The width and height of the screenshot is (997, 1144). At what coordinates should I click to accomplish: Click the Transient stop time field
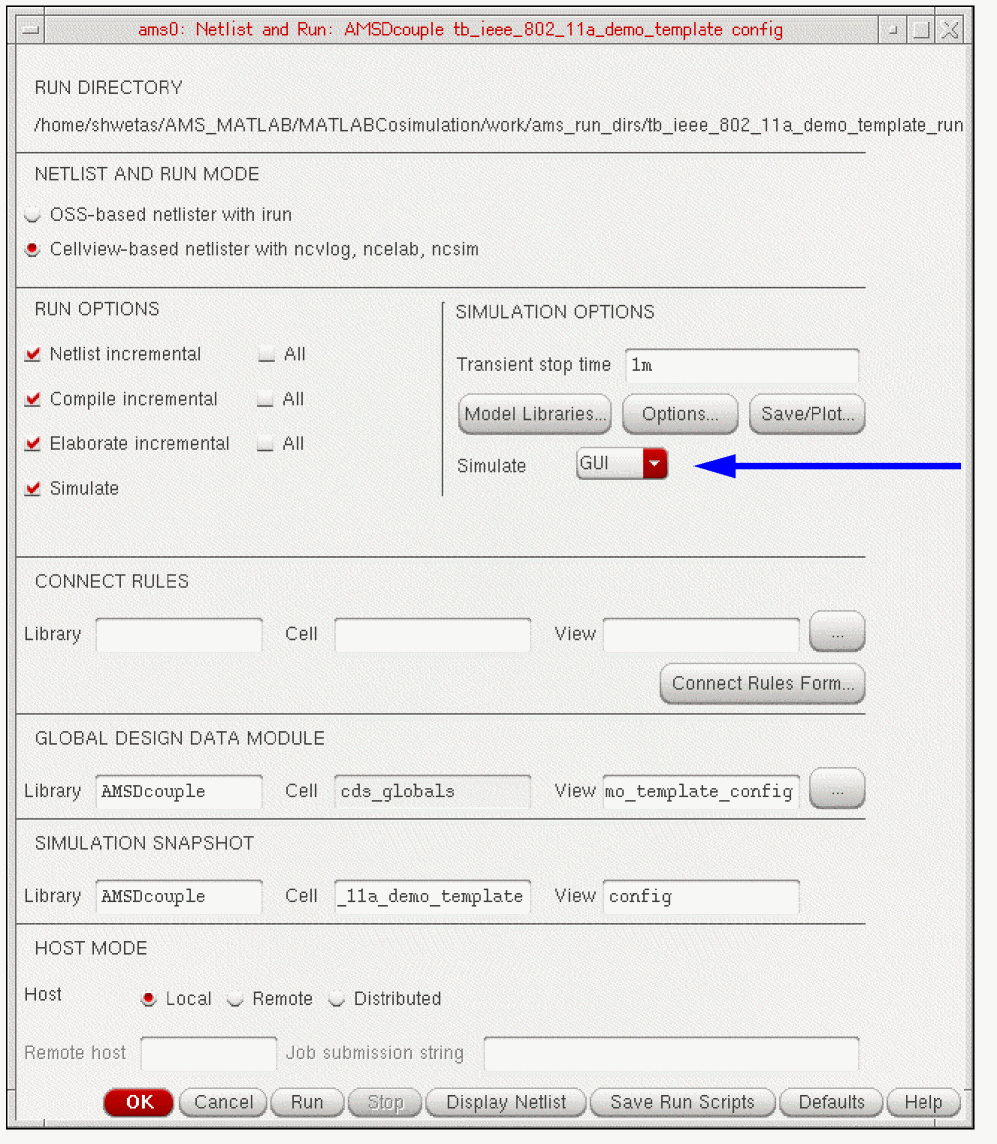742,366
